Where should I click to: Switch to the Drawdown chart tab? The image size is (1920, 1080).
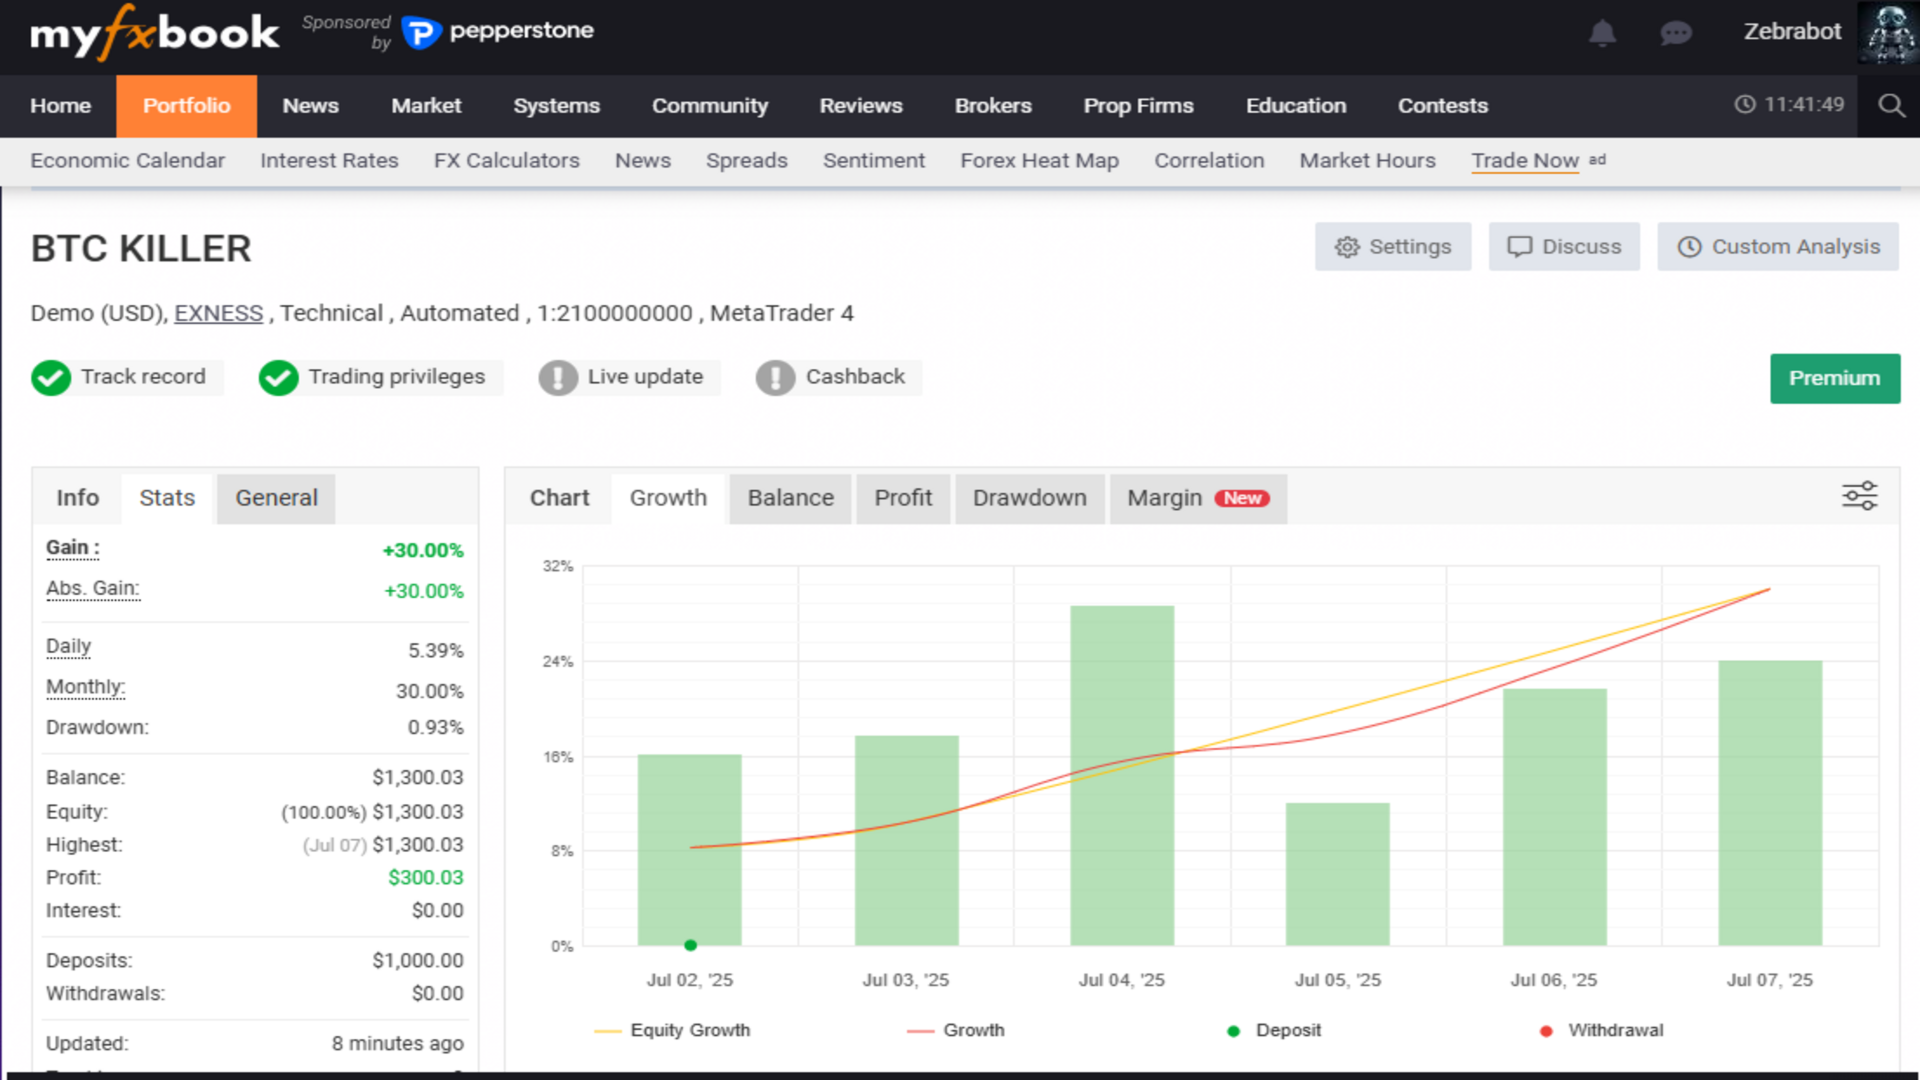point(1029,498)
